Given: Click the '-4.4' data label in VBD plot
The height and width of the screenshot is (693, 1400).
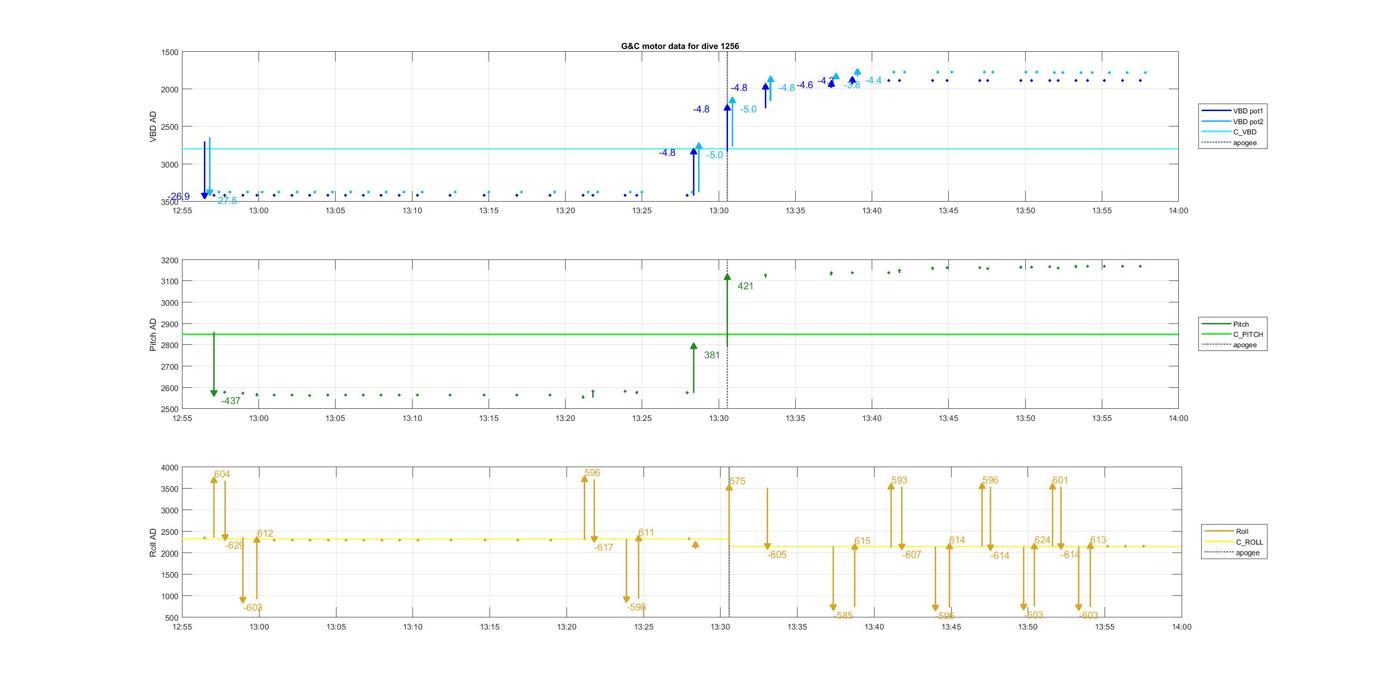Looking at the screenshot, I should click(874, 80).
